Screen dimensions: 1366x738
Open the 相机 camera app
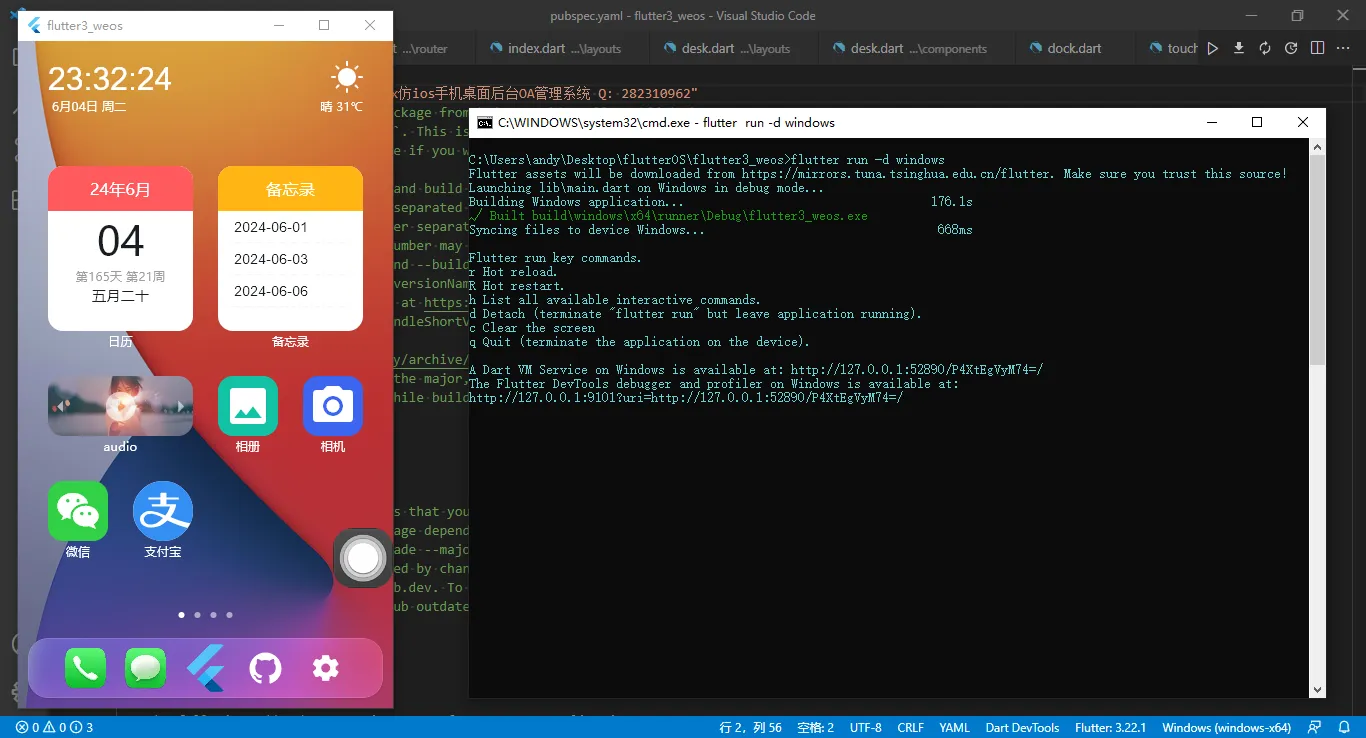[x=333, y=406]
